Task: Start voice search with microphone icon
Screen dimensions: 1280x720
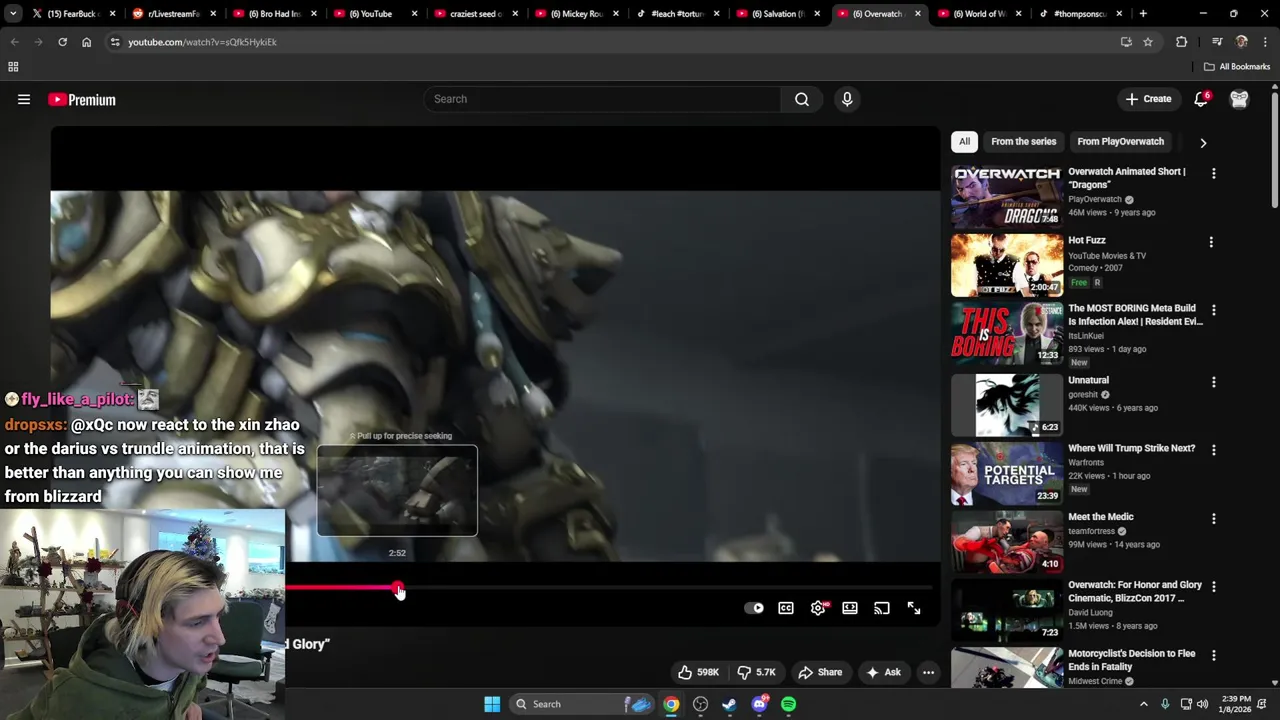Action: click(x=847, y=99)
